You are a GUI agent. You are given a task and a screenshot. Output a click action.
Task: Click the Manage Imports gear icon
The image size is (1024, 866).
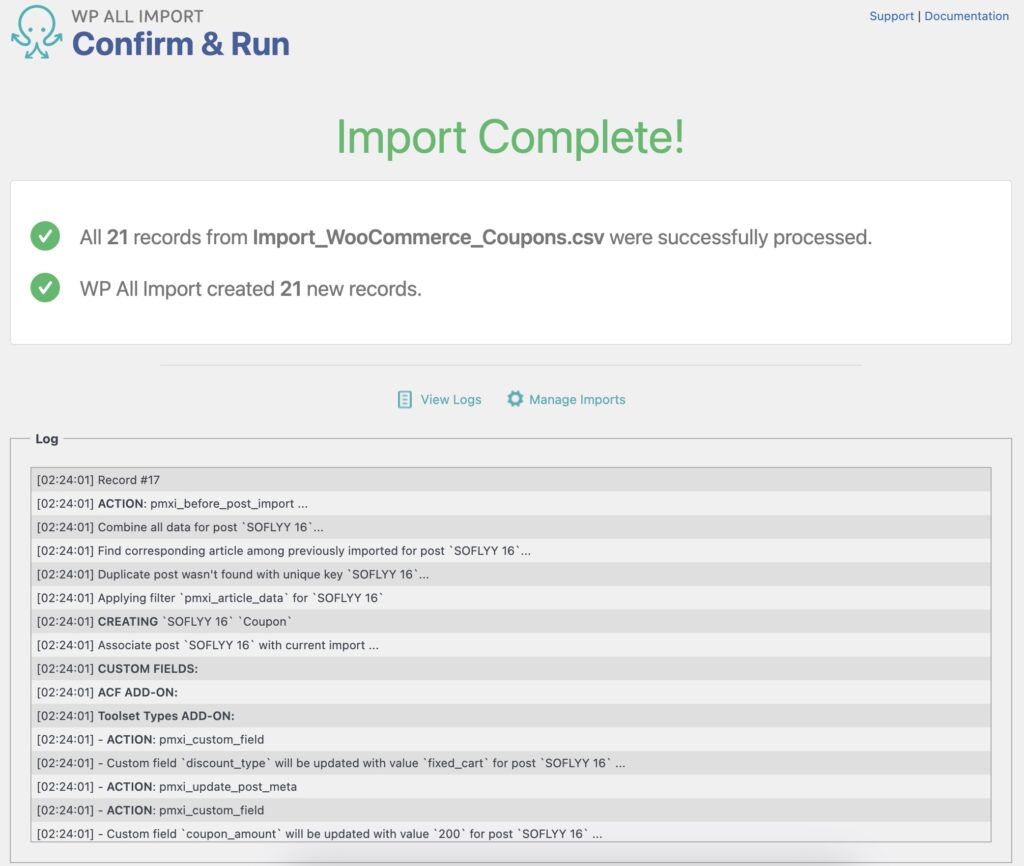point(515,398)
